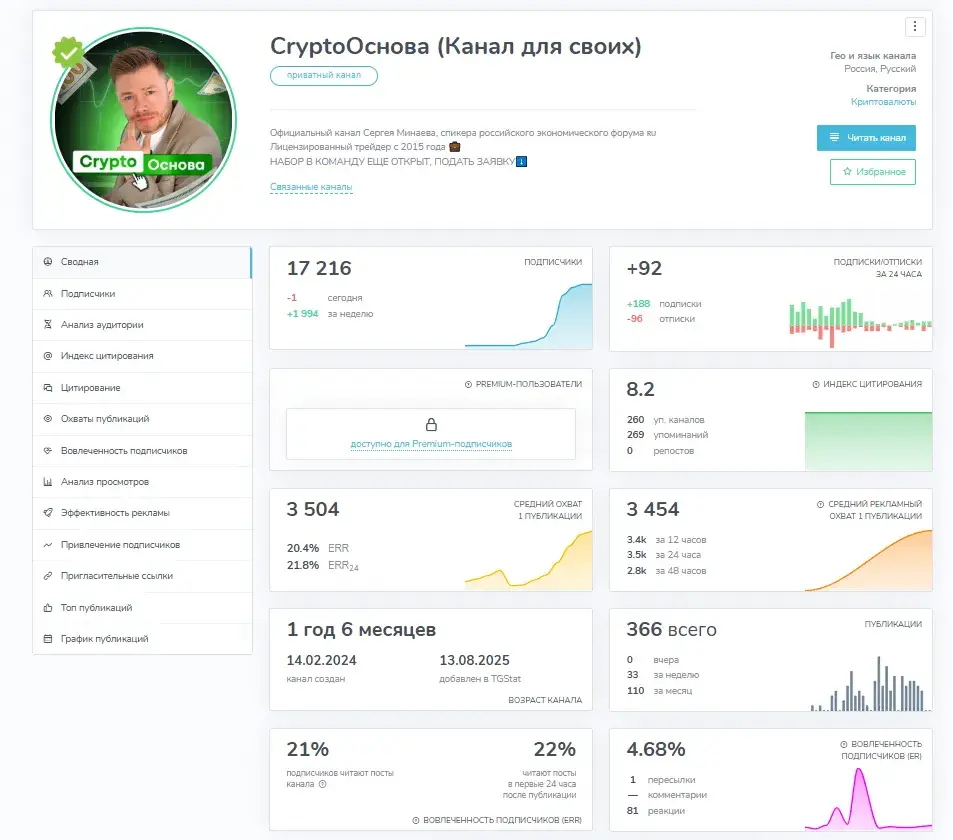
Task: Click info icon beside СРЕДНИЙ РЕКЛАМНЫЙ ОХВАТ
Action: click(821, 504)
